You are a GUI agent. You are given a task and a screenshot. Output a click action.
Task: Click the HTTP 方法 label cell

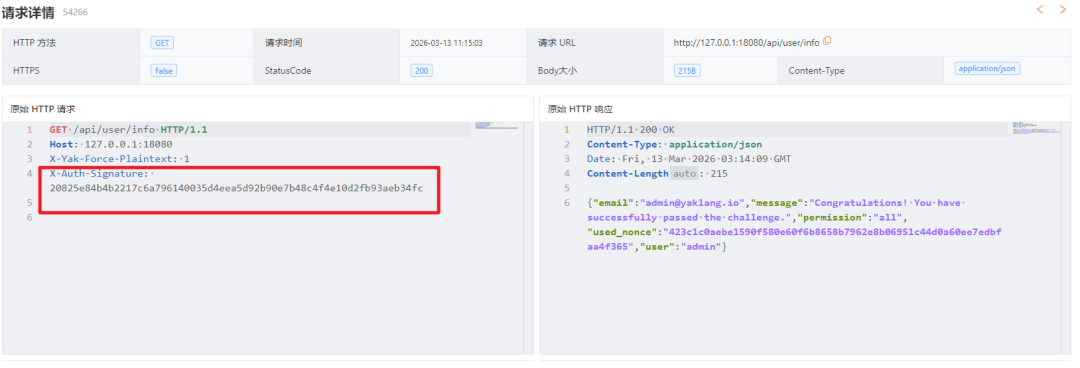coord(71,43)
